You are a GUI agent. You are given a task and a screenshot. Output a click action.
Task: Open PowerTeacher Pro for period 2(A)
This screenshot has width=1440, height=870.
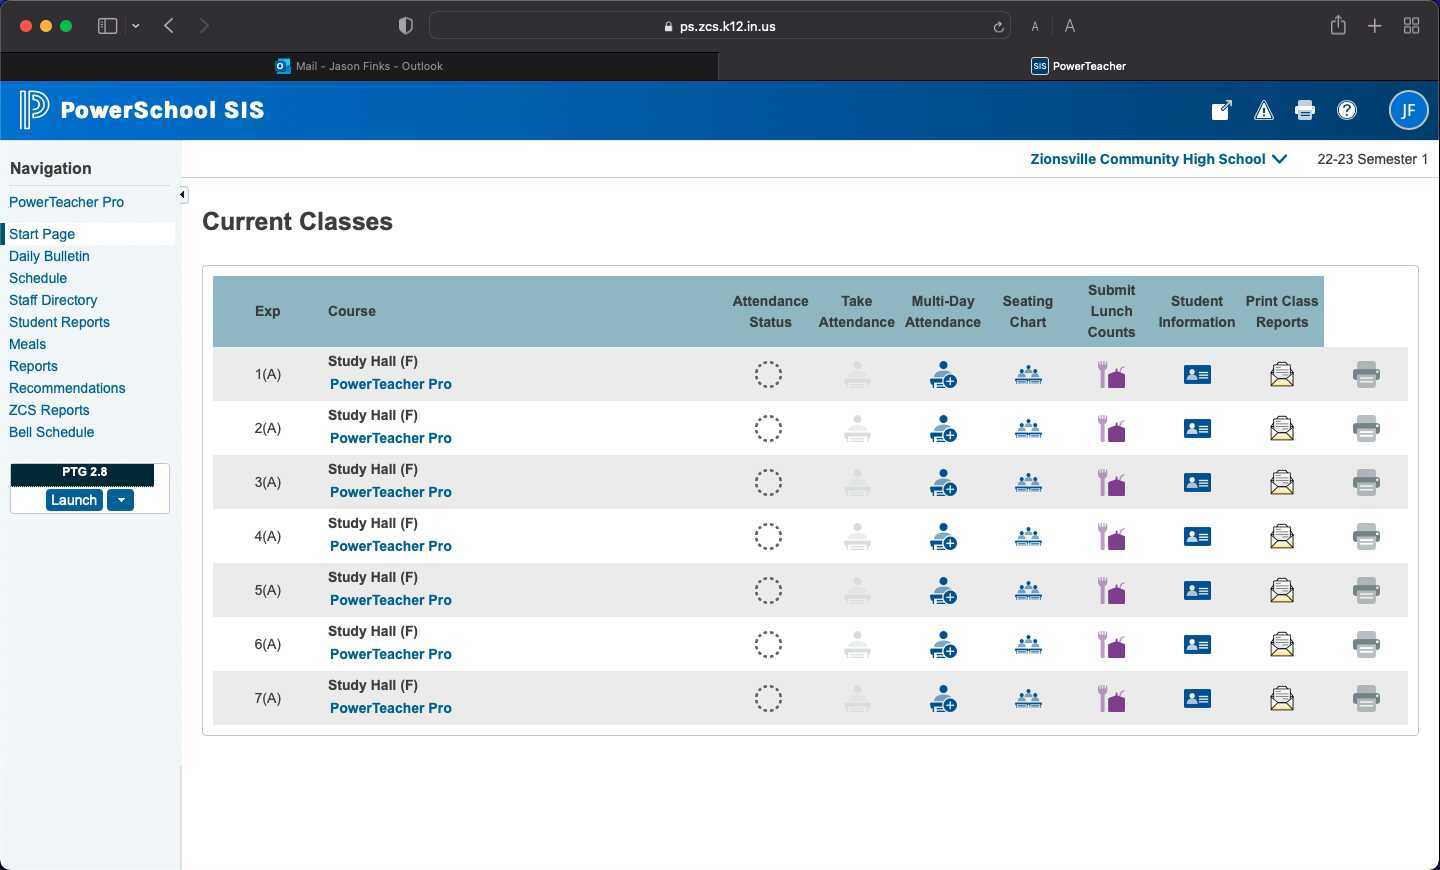(x=390, y=438)
